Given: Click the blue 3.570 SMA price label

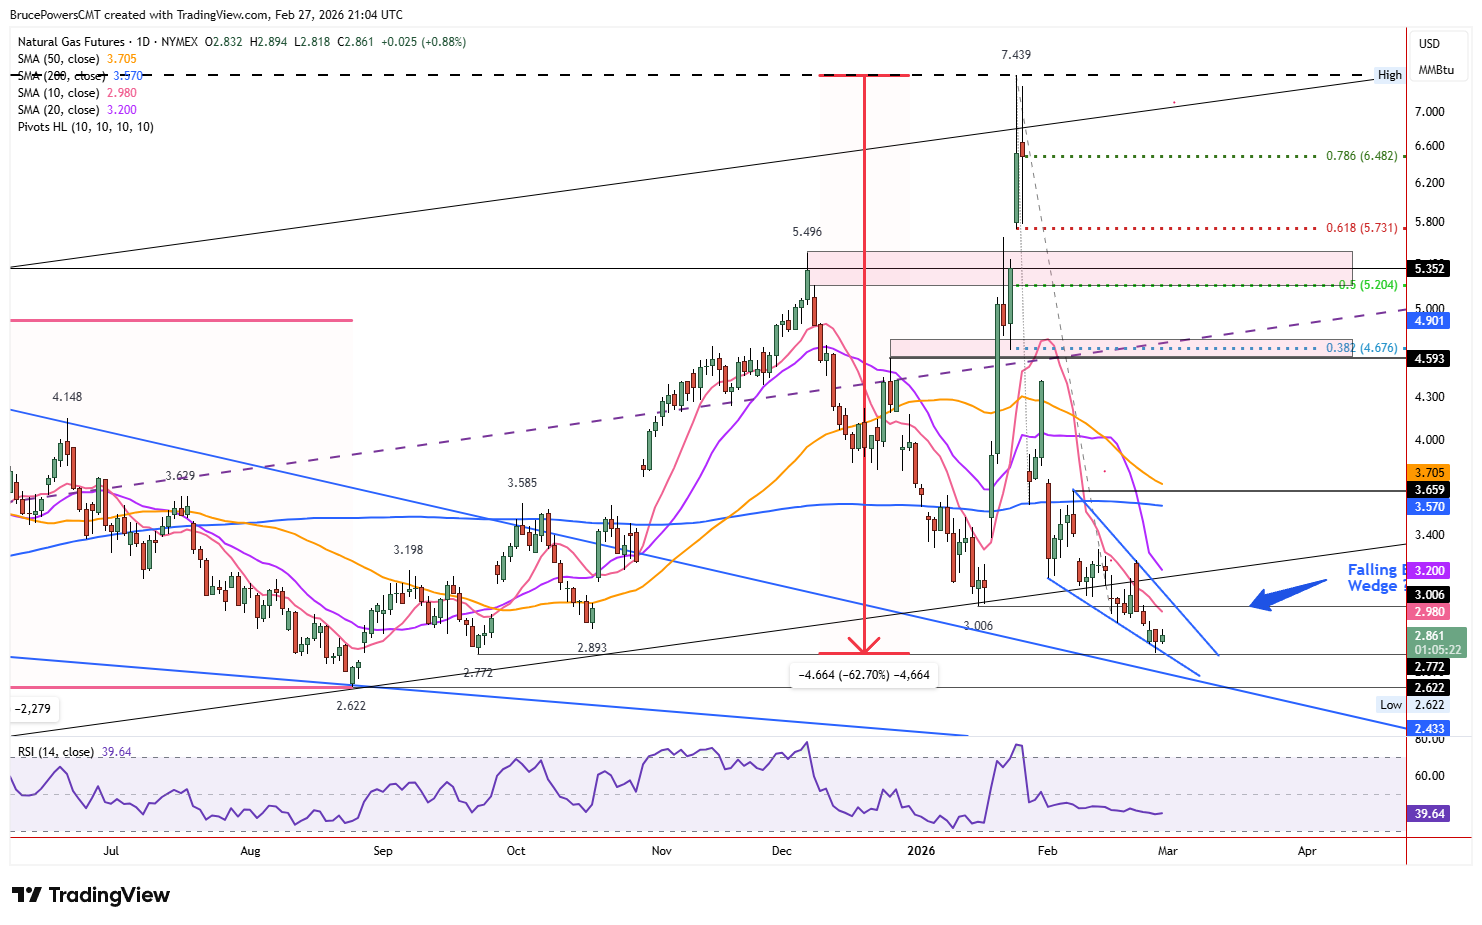Looking at the screenshot, I should click(1429, 507).
